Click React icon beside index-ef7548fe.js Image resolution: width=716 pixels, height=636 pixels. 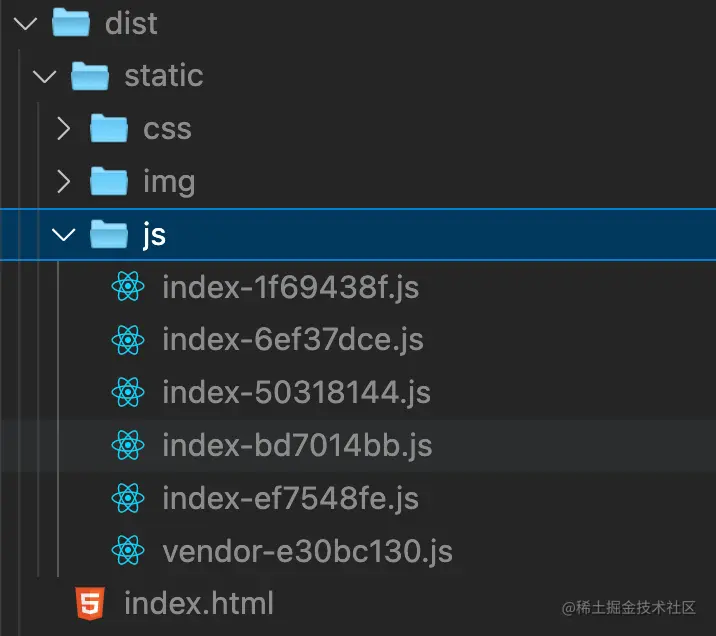point(128,498)
